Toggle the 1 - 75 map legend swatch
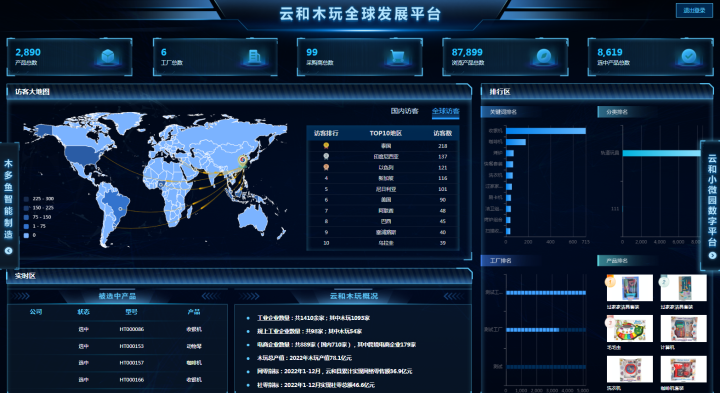Image resolution: width=720 pixels, height=393 pixels. point(26,226)
